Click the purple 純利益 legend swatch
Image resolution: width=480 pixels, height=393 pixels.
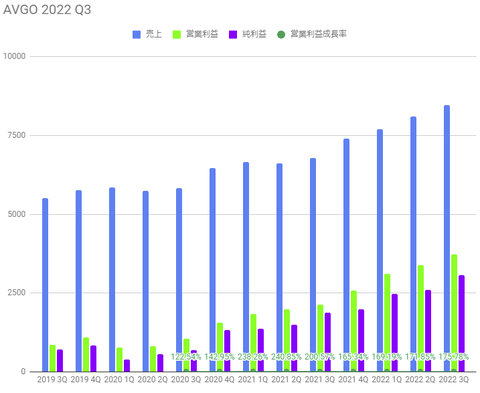tap(233, 34)
